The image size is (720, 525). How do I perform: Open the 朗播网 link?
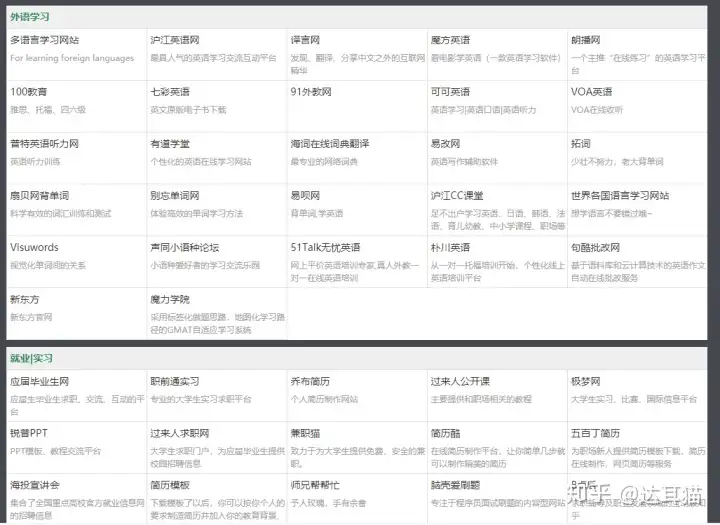585,40
